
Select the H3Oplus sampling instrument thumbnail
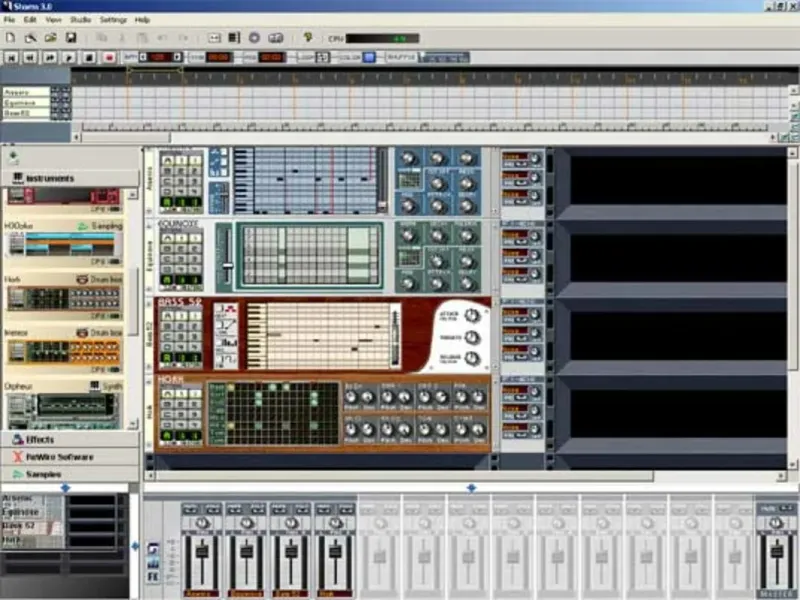point(64,244)
